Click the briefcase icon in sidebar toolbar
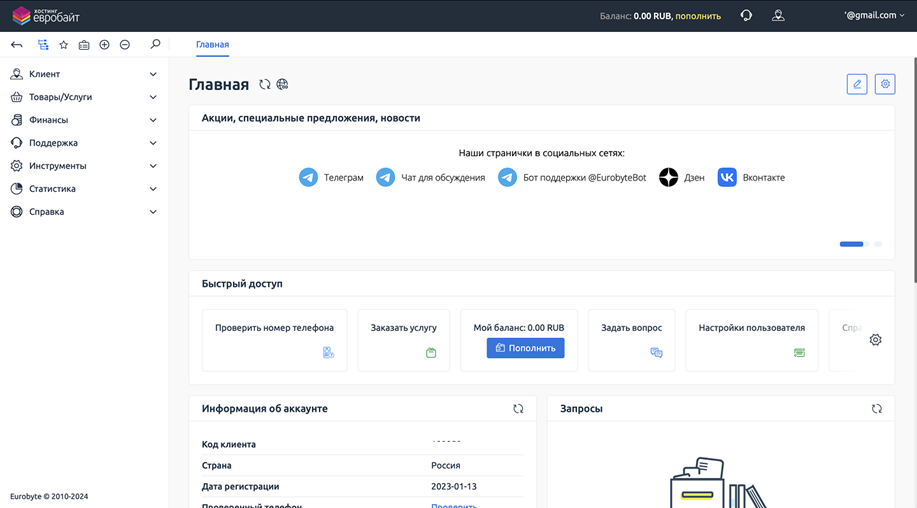 (x=84, y=44)
